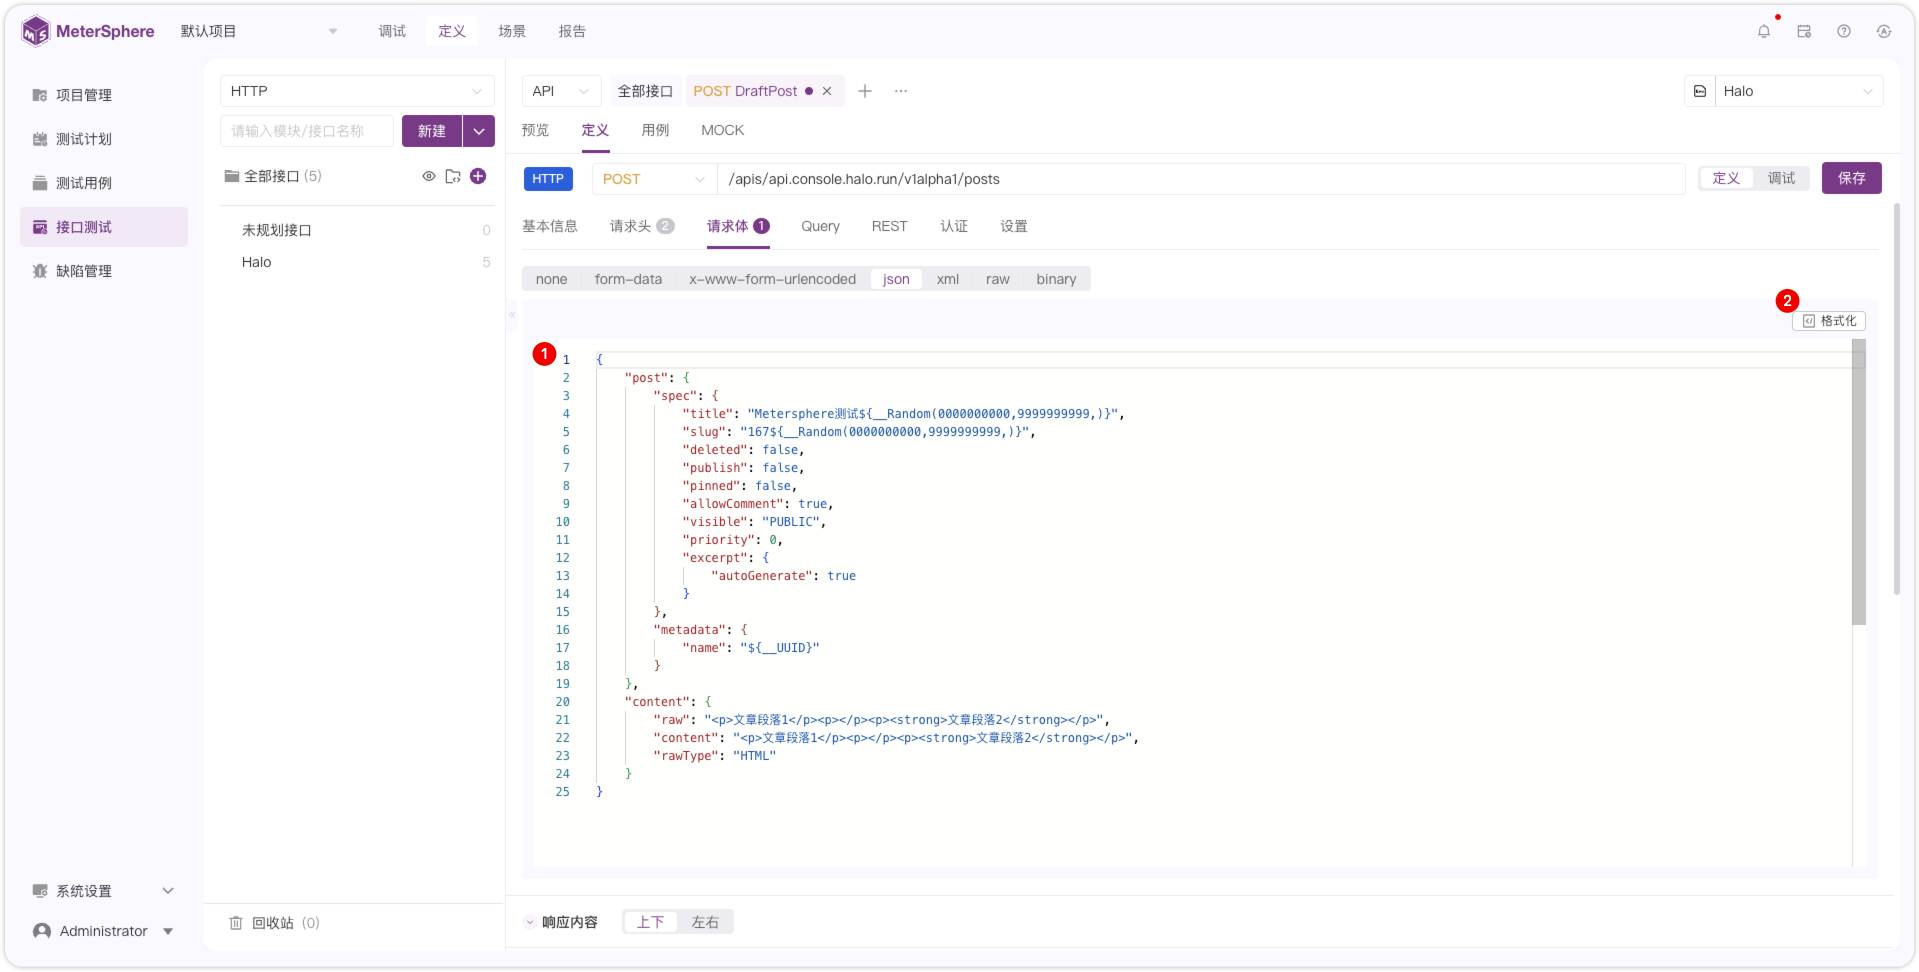The image size is (1919, 972).
Task: Open the HTTP protocol dropdown
Action: pyautogui.click(x=357, y=91)
